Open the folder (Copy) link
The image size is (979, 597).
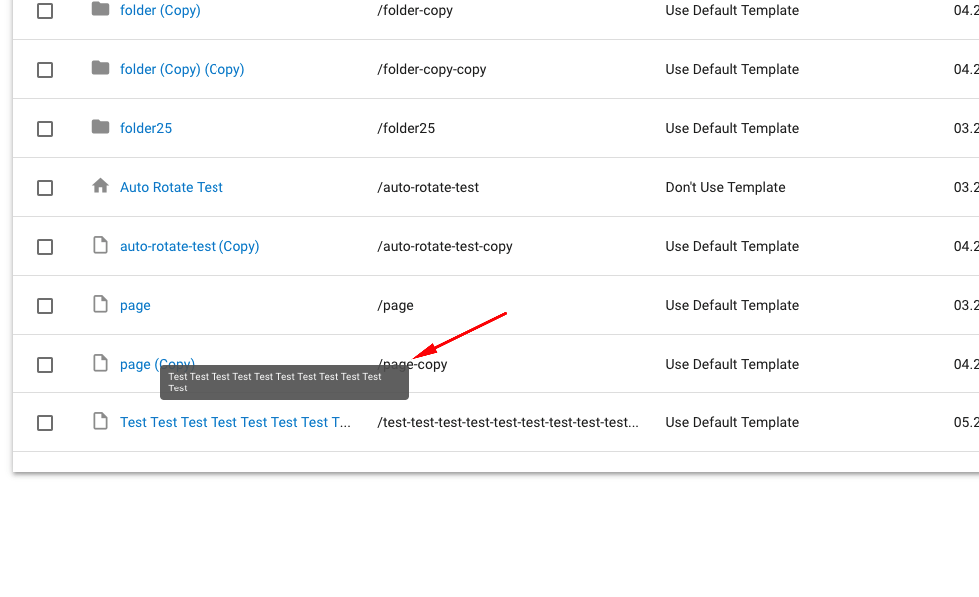[x=160, y=11]
